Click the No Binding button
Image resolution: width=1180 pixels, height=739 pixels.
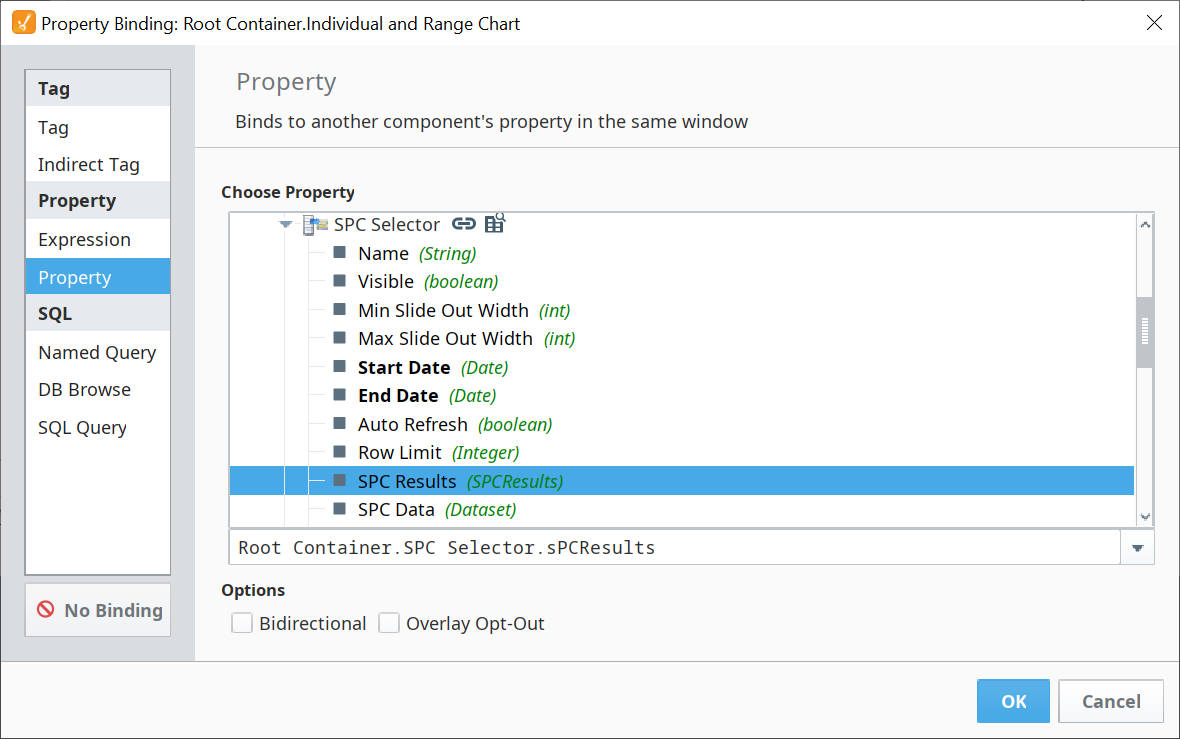coord(98,610)
